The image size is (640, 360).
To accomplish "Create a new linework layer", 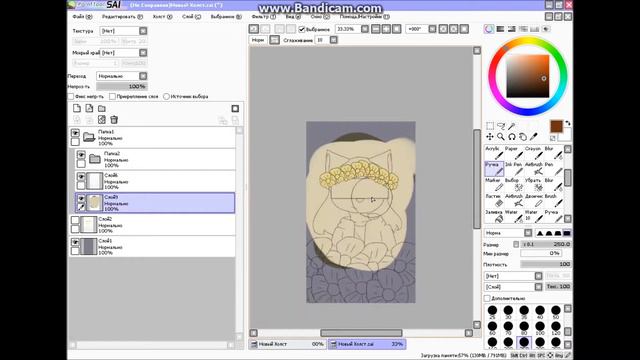I will 89,108.
